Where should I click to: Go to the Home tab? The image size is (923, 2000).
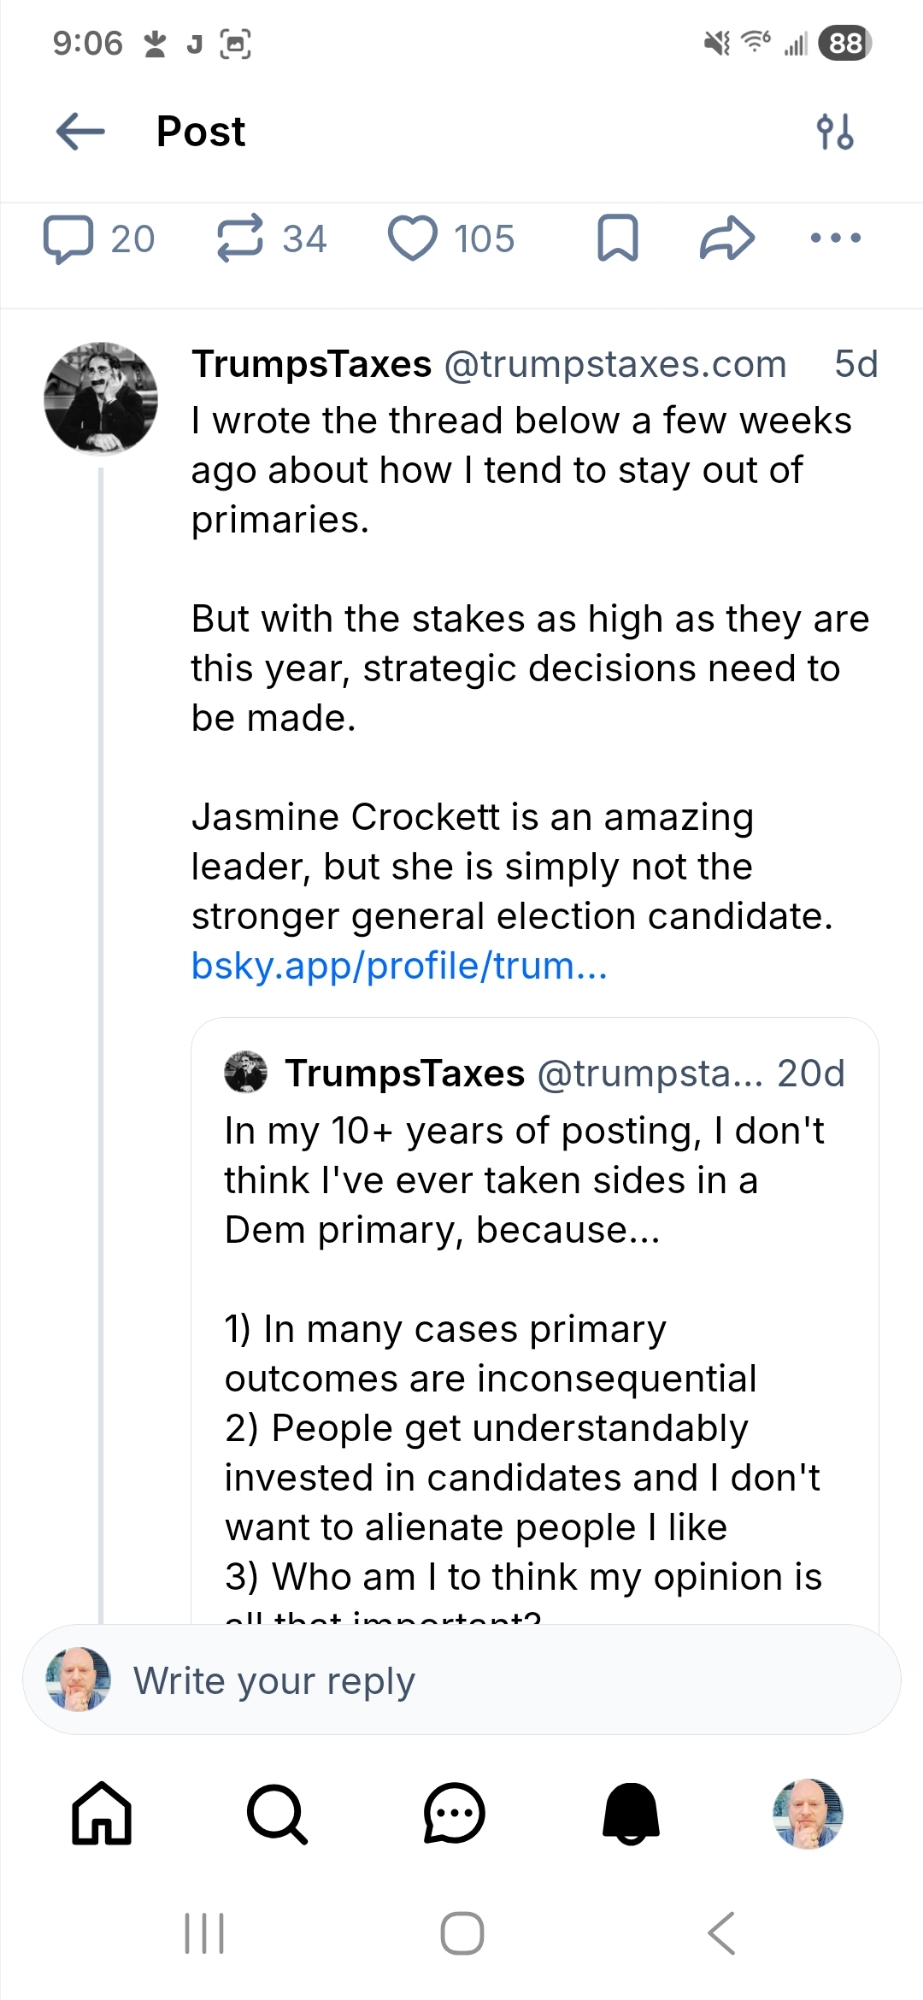click(x=101, y=1813)
